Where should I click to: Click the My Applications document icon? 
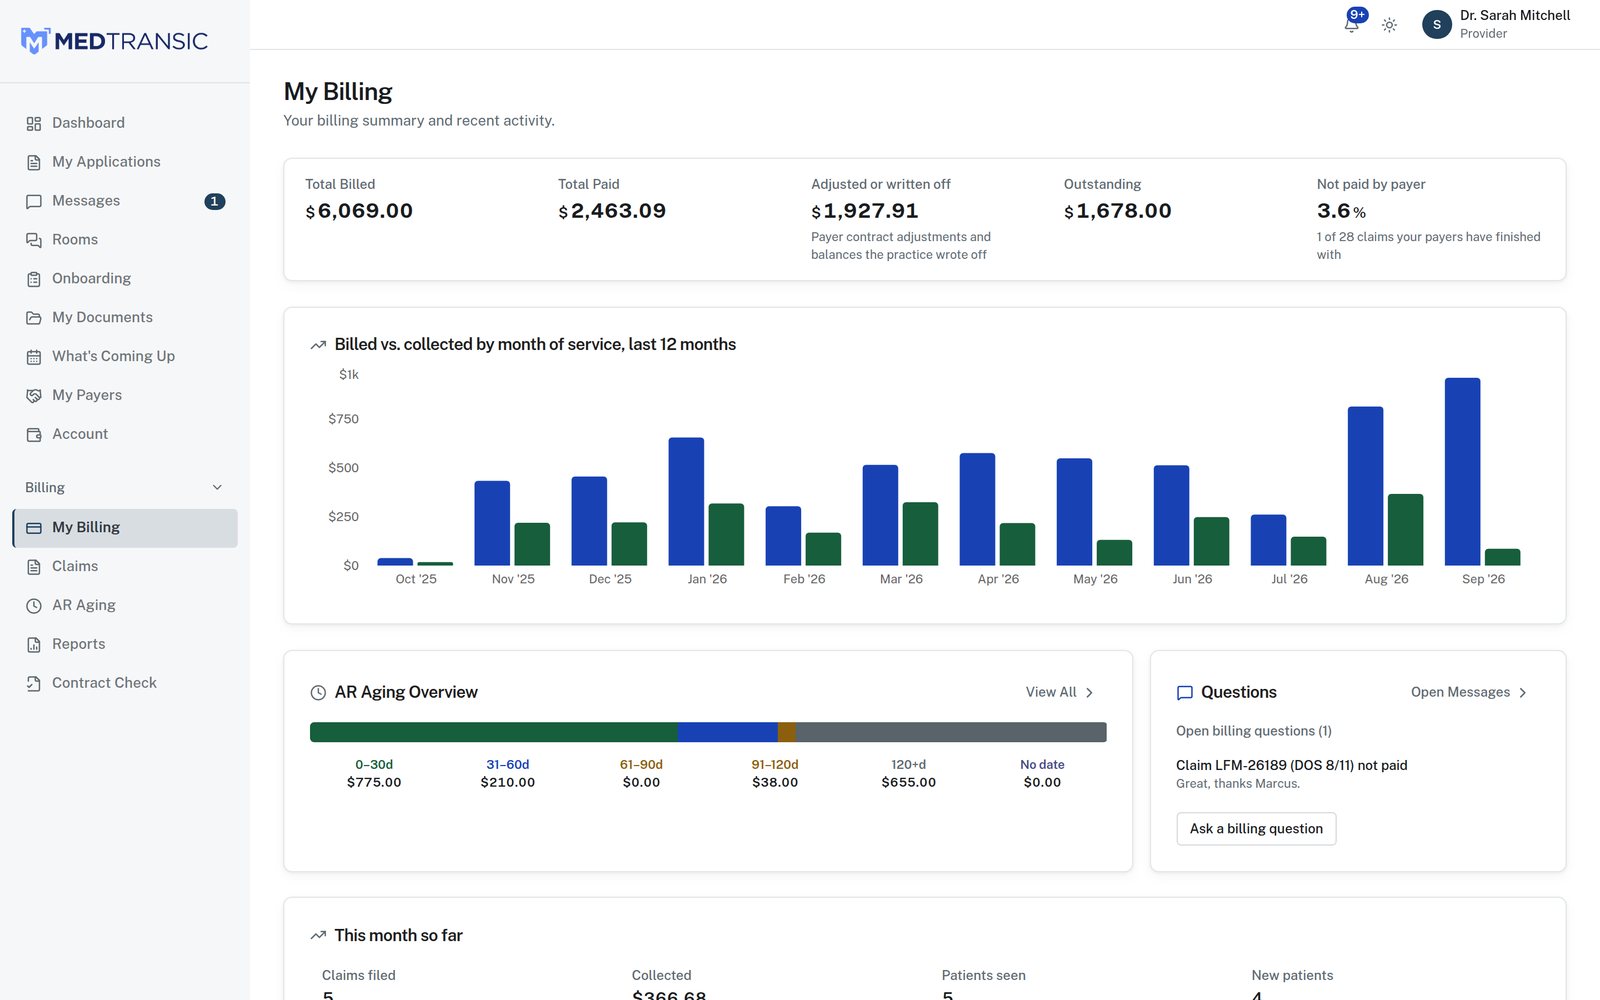coord(34,162)
